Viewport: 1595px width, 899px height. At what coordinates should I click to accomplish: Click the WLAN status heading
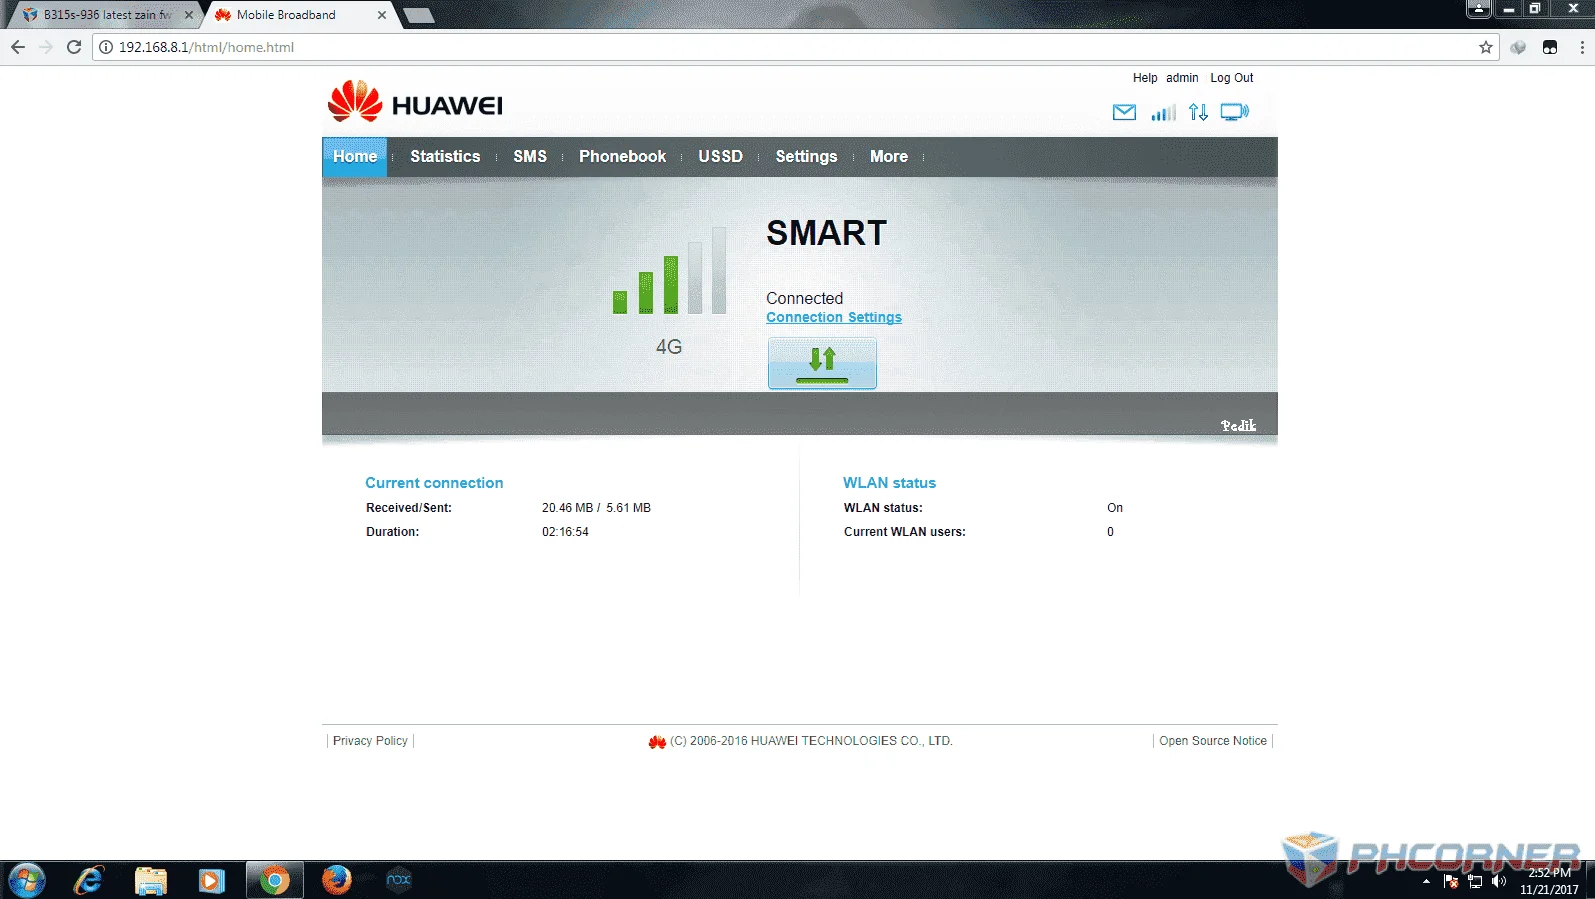coord(889,483)
